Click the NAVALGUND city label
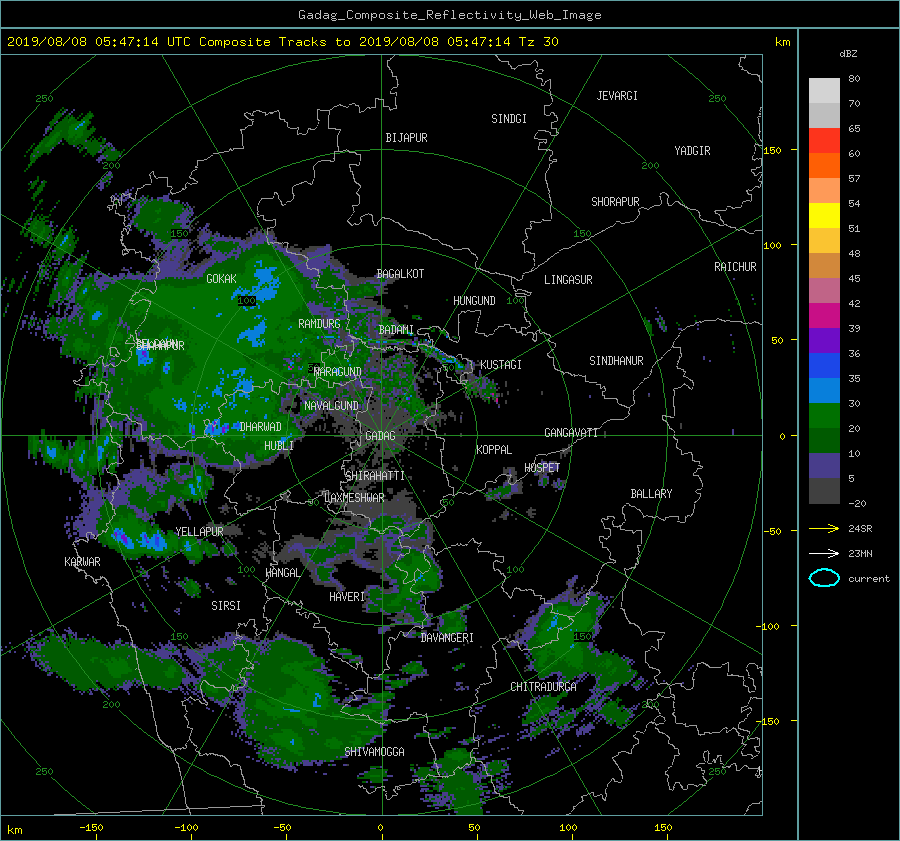The height and width of the screenshot is (841, 900). point(331,406)
